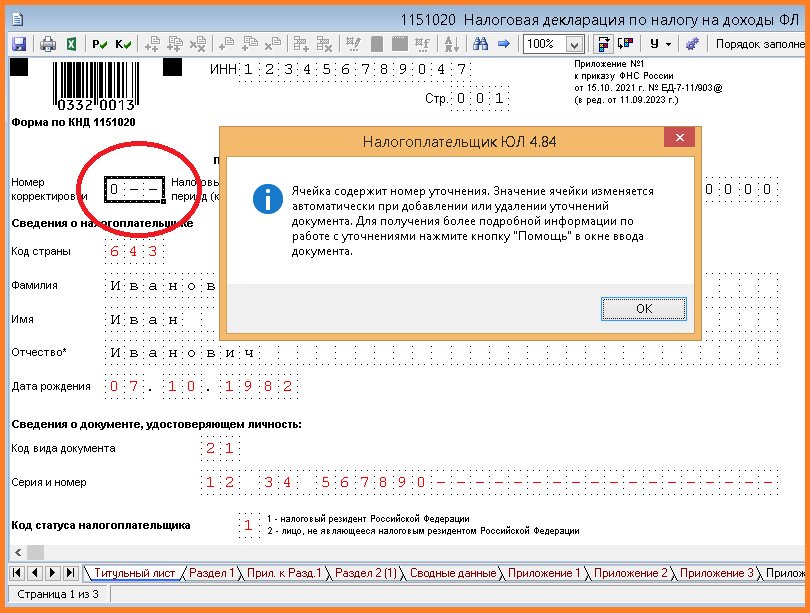The width and height of the screenshot is (810, 613).
Task: Click the delete section icon with two crosses
Action: coord(198,44)
